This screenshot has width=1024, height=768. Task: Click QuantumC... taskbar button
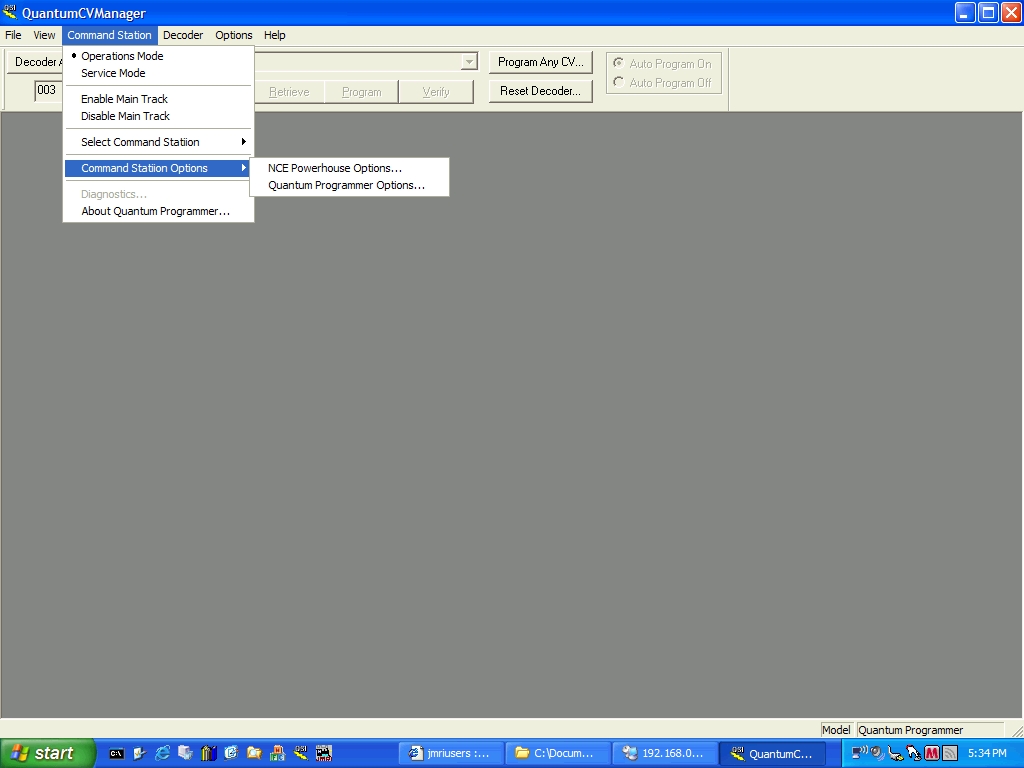coord(773,754)
